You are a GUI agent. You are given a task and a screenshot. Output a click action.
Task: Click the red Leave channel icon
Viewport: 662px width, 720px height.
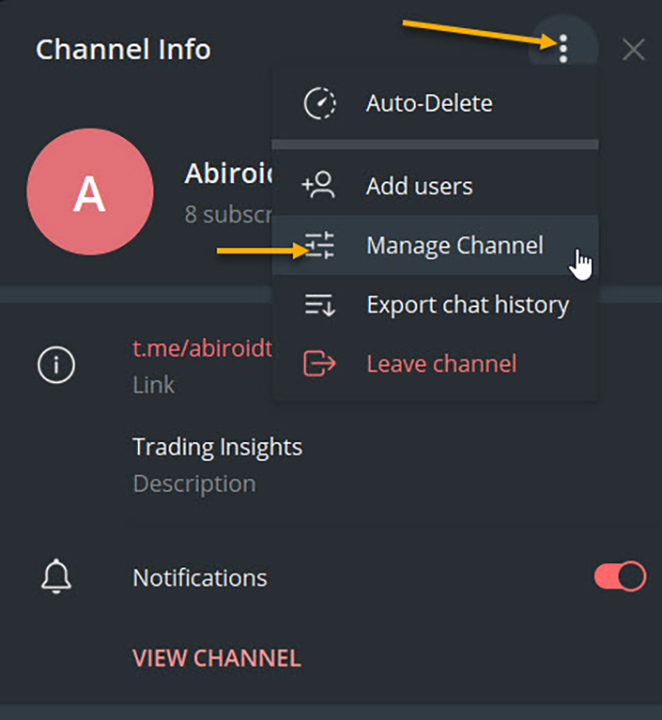319,363
